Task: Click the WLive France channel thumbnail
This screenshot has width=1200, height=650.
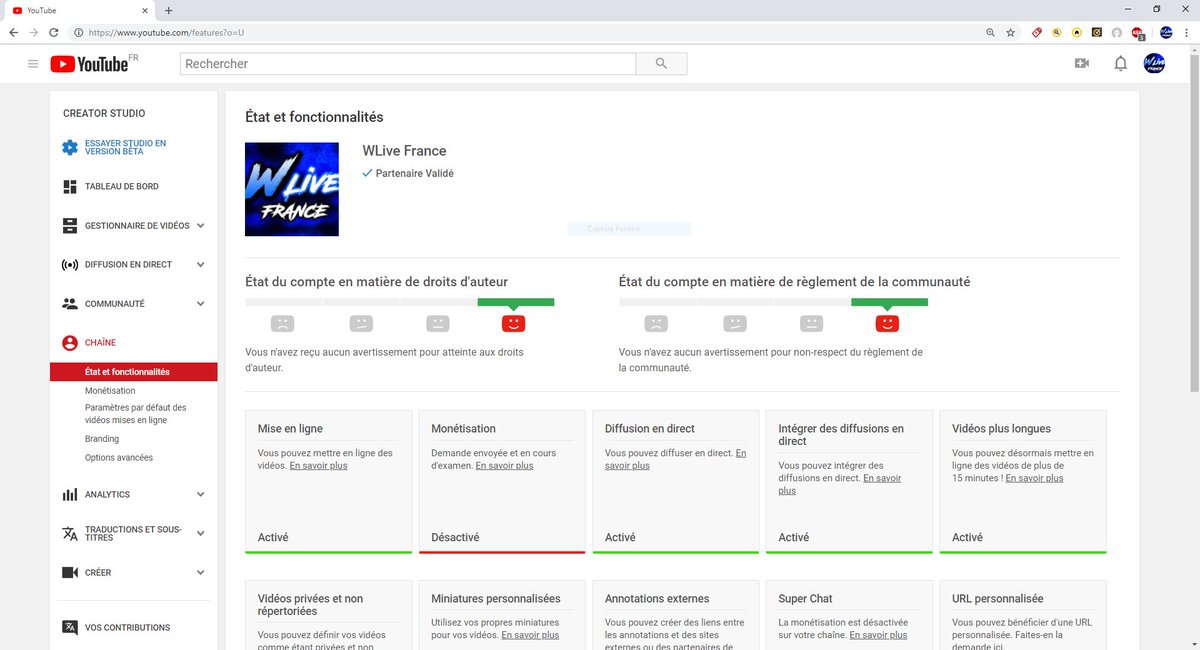Action: [292, 189]
